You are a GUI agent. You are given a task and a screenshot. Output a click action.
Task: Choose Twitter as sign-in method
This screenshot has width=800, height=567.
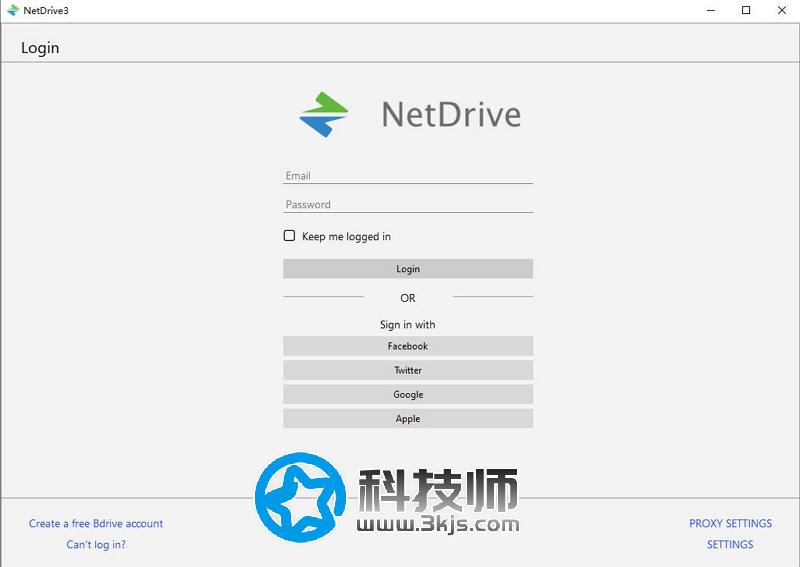(x=407, y=370)
